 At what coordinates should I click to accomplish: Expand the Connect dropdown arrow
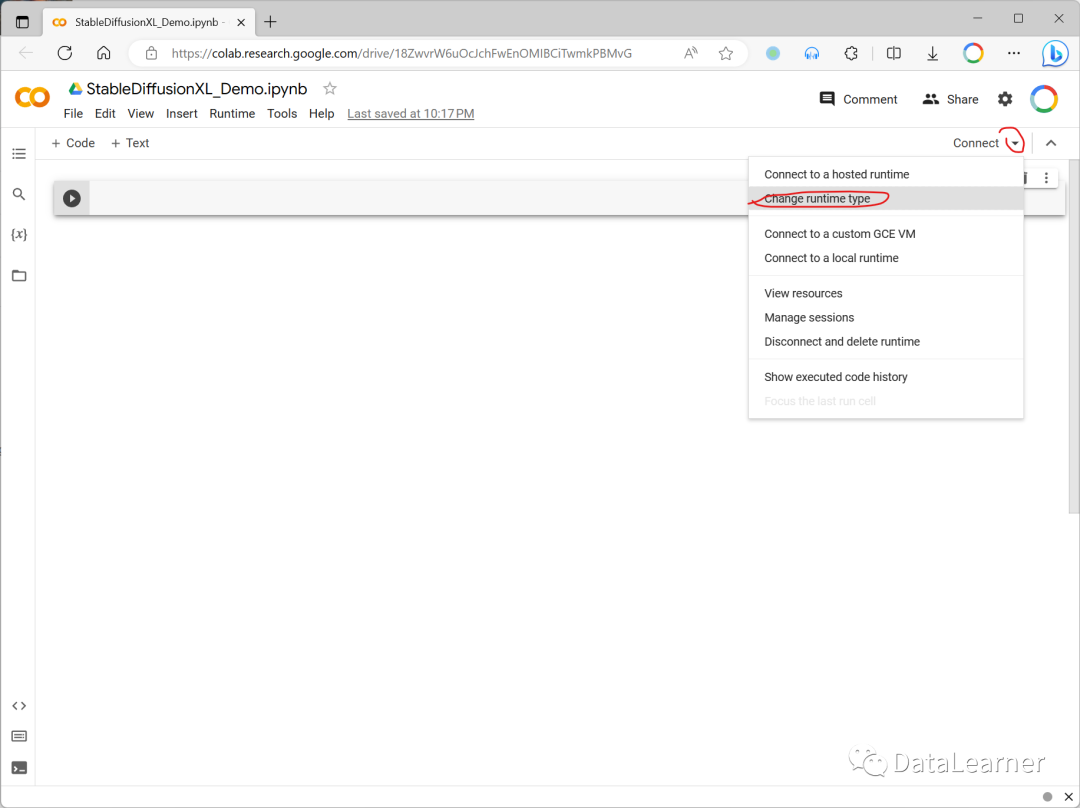pyautogui.click(x=1015, y=143)
